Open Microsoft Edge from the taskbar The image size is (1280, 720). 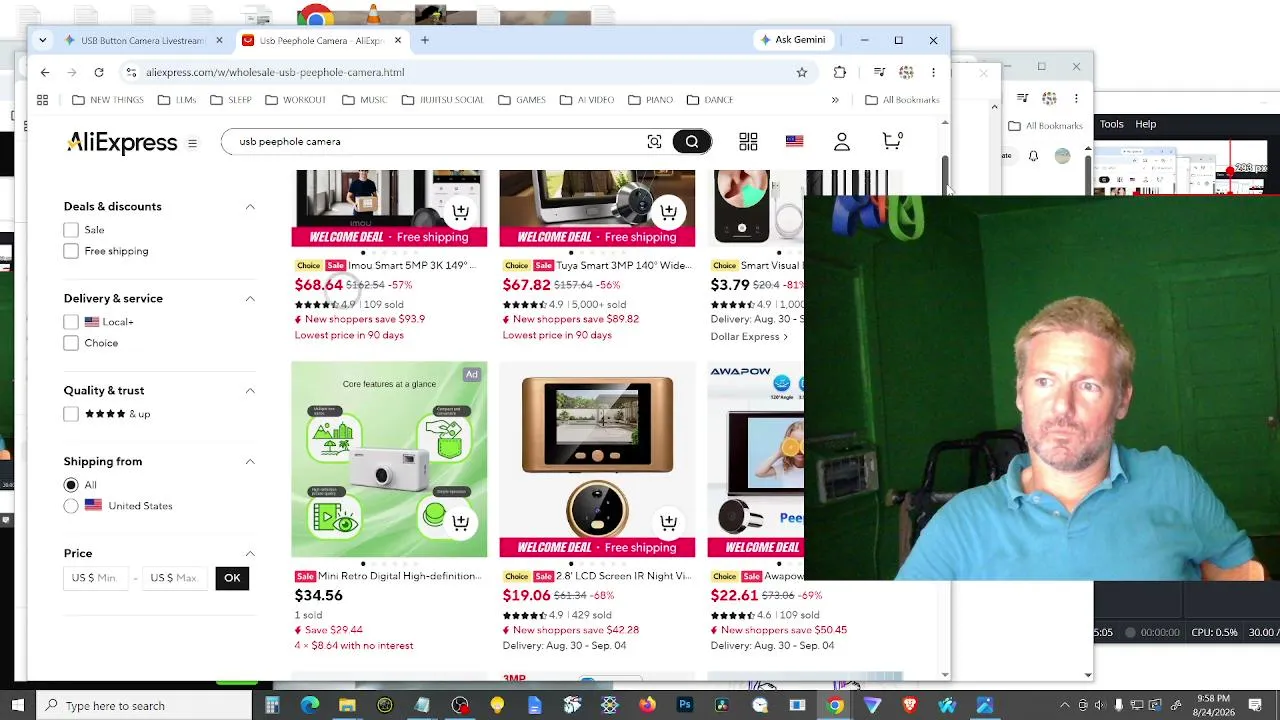click(x=310, y=705)
